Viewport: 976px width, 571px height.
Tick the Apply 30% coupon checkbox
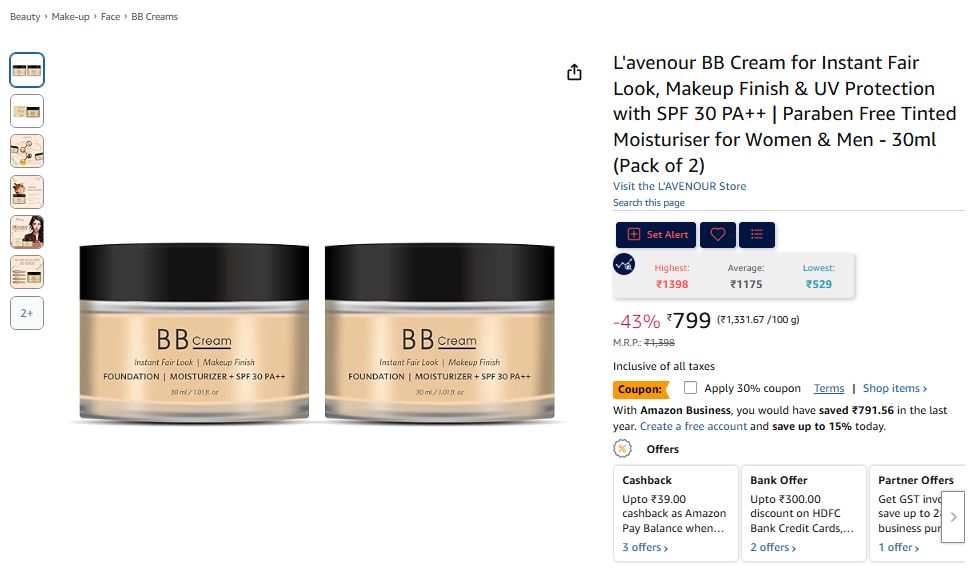pos(690,387)
